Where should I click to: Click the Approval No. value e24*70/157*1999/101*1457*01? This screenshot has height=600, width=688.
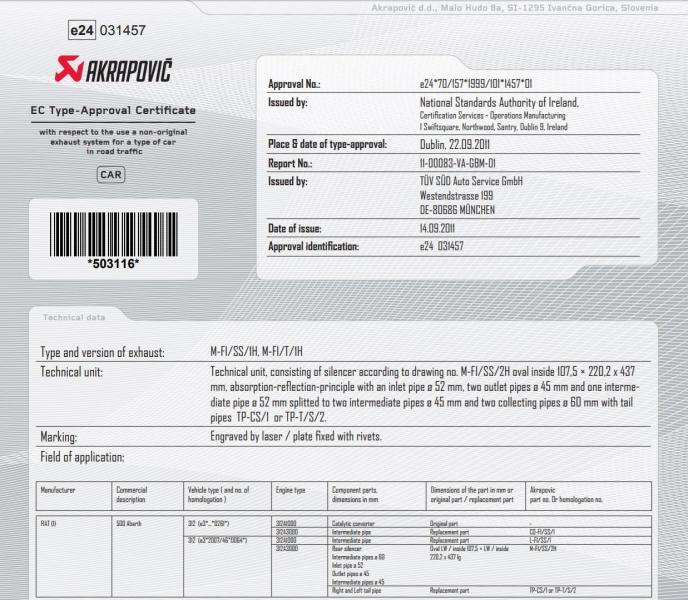(x=475, y=84)
